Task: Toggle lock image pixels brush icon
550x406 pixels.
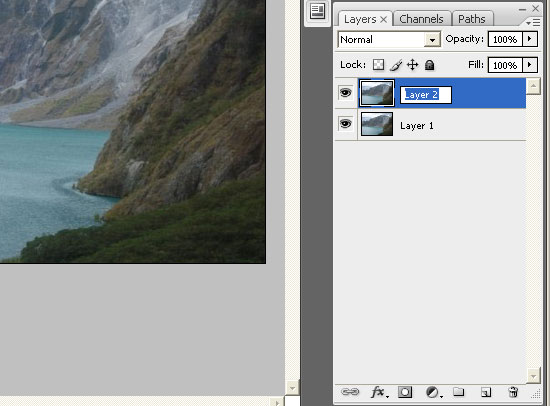Action: [396, 65]
